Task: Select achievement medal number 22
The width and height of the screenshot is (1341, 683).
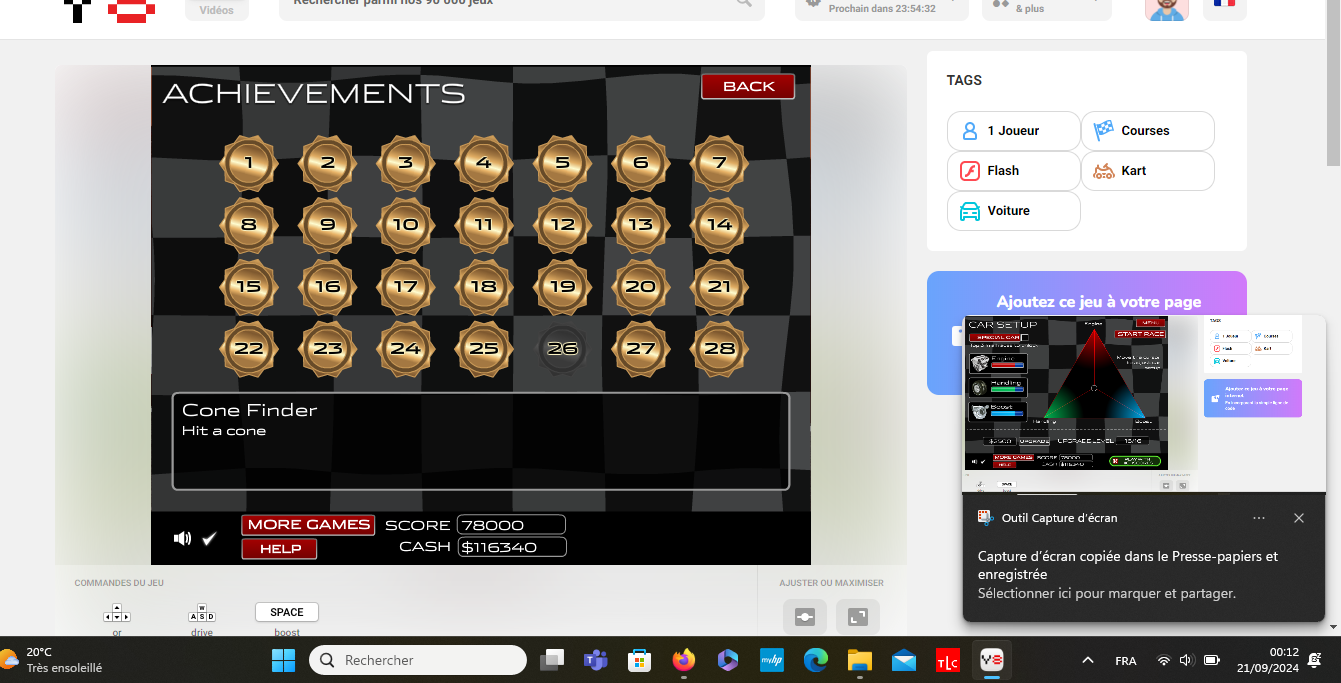Action: (249, 349)
